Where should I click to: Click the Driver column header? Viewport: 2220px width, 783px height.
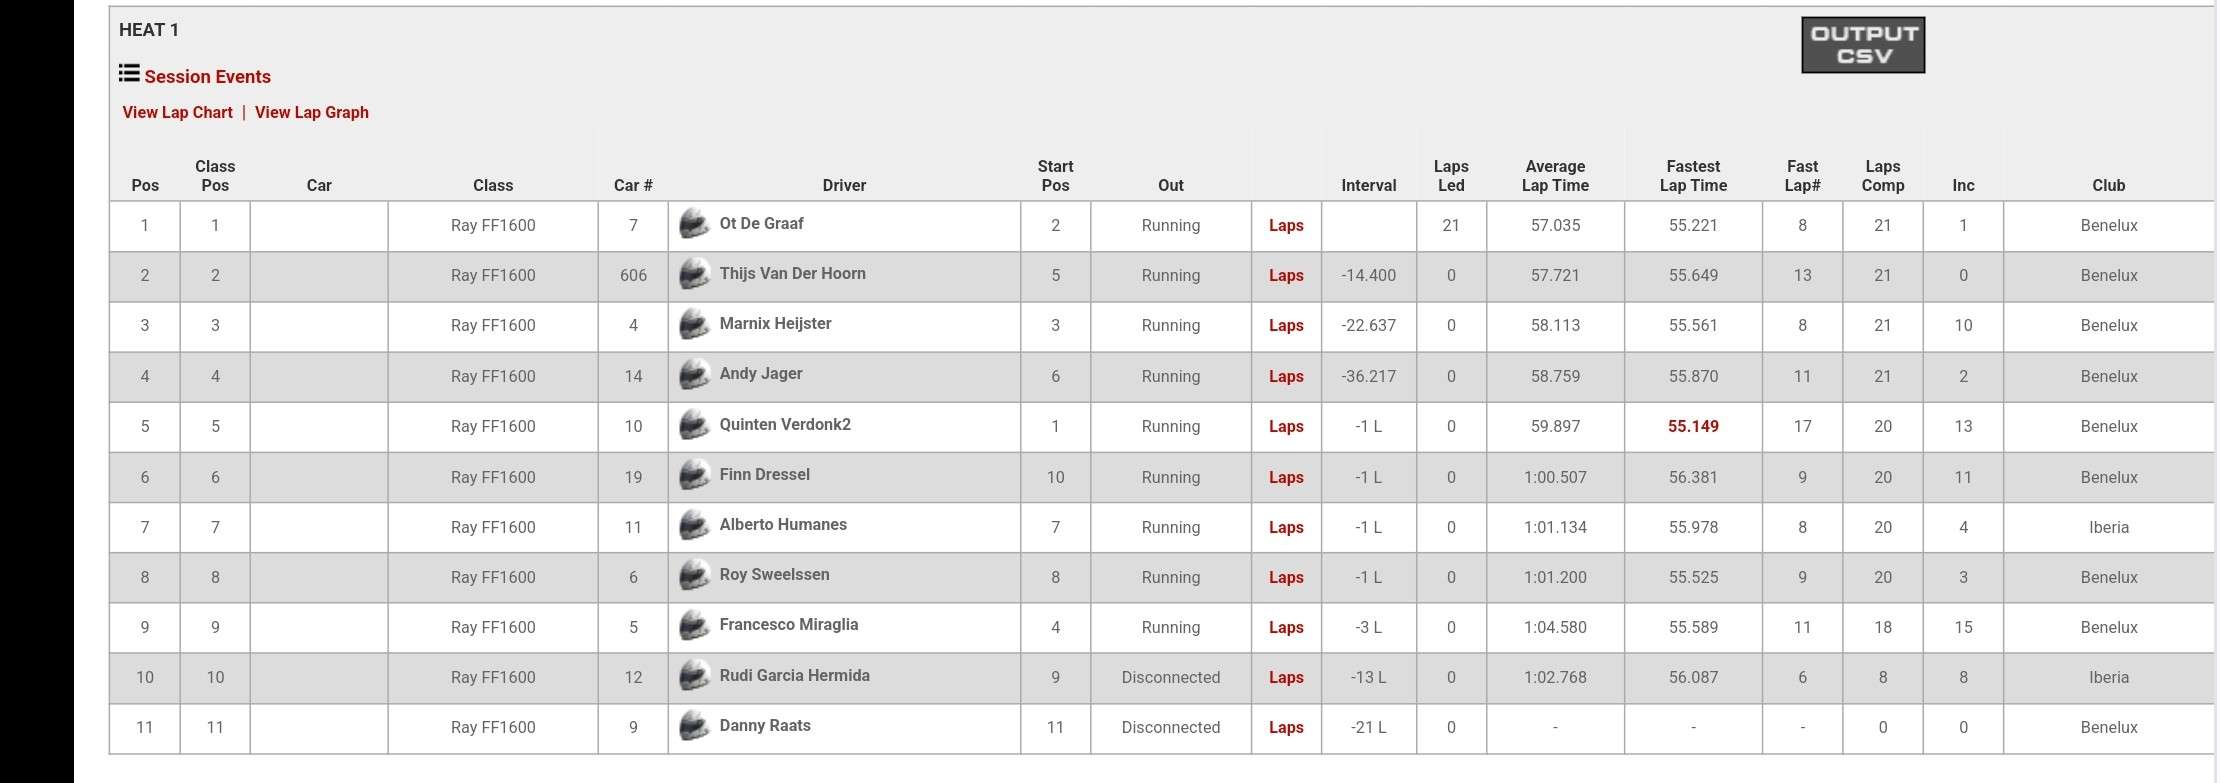844,186
